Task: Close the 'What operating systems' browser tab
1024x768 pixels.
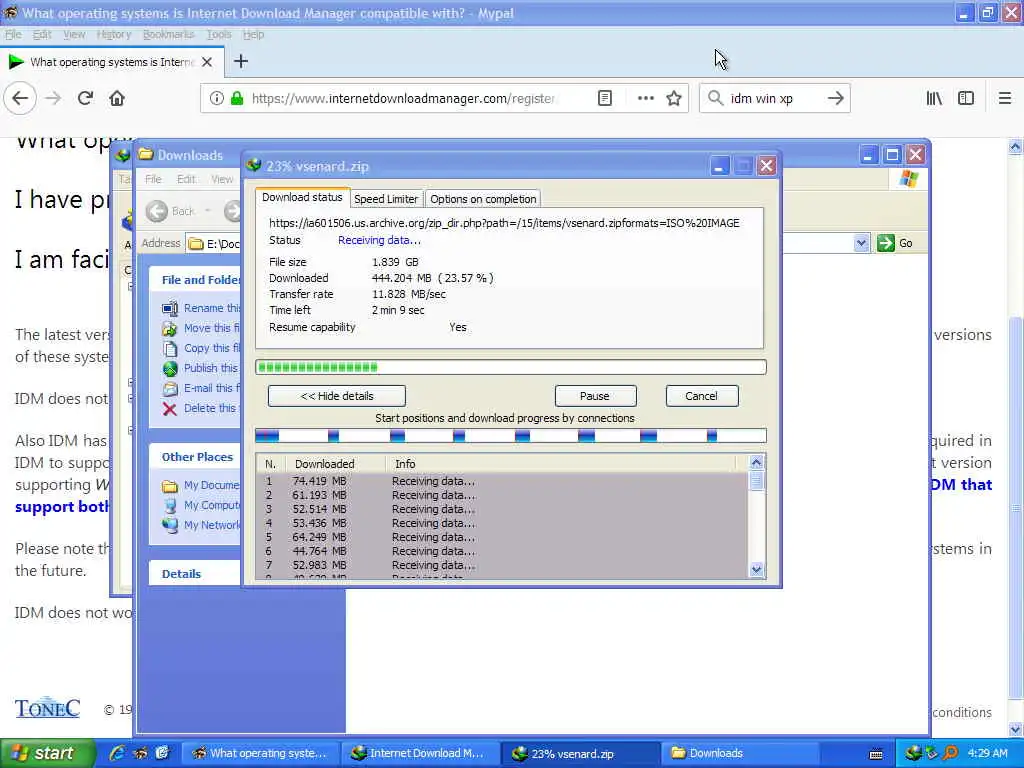Action: [x=207, y=62]
